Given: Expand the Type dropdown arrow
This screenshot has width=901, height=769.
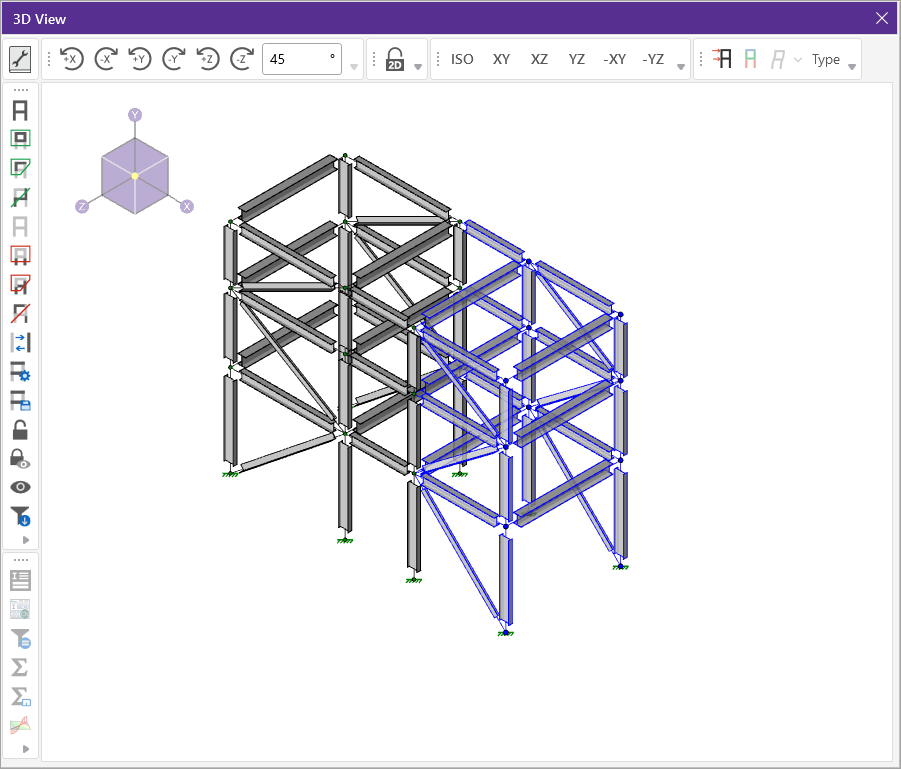Looking at the screenshot, I should tap(852, 67).
